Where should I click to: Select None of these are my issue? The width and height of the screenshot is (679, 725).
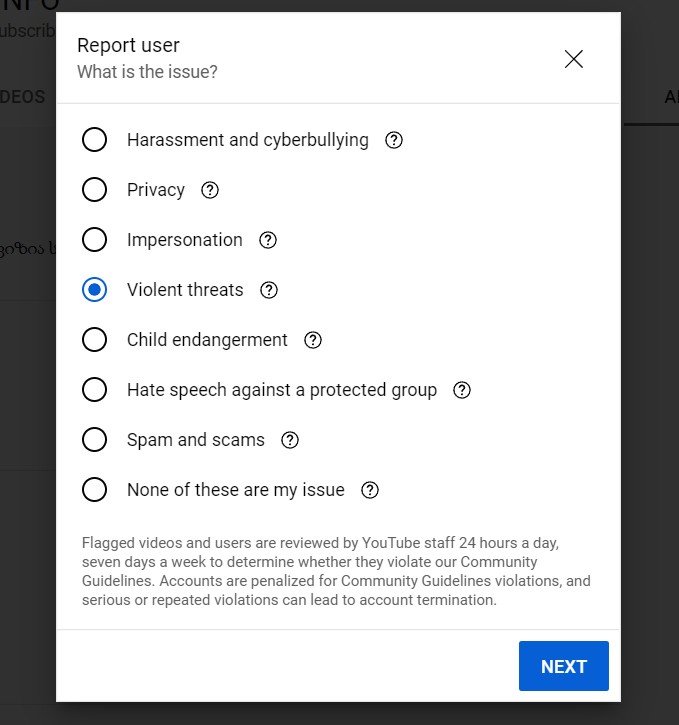coord(94,489)
